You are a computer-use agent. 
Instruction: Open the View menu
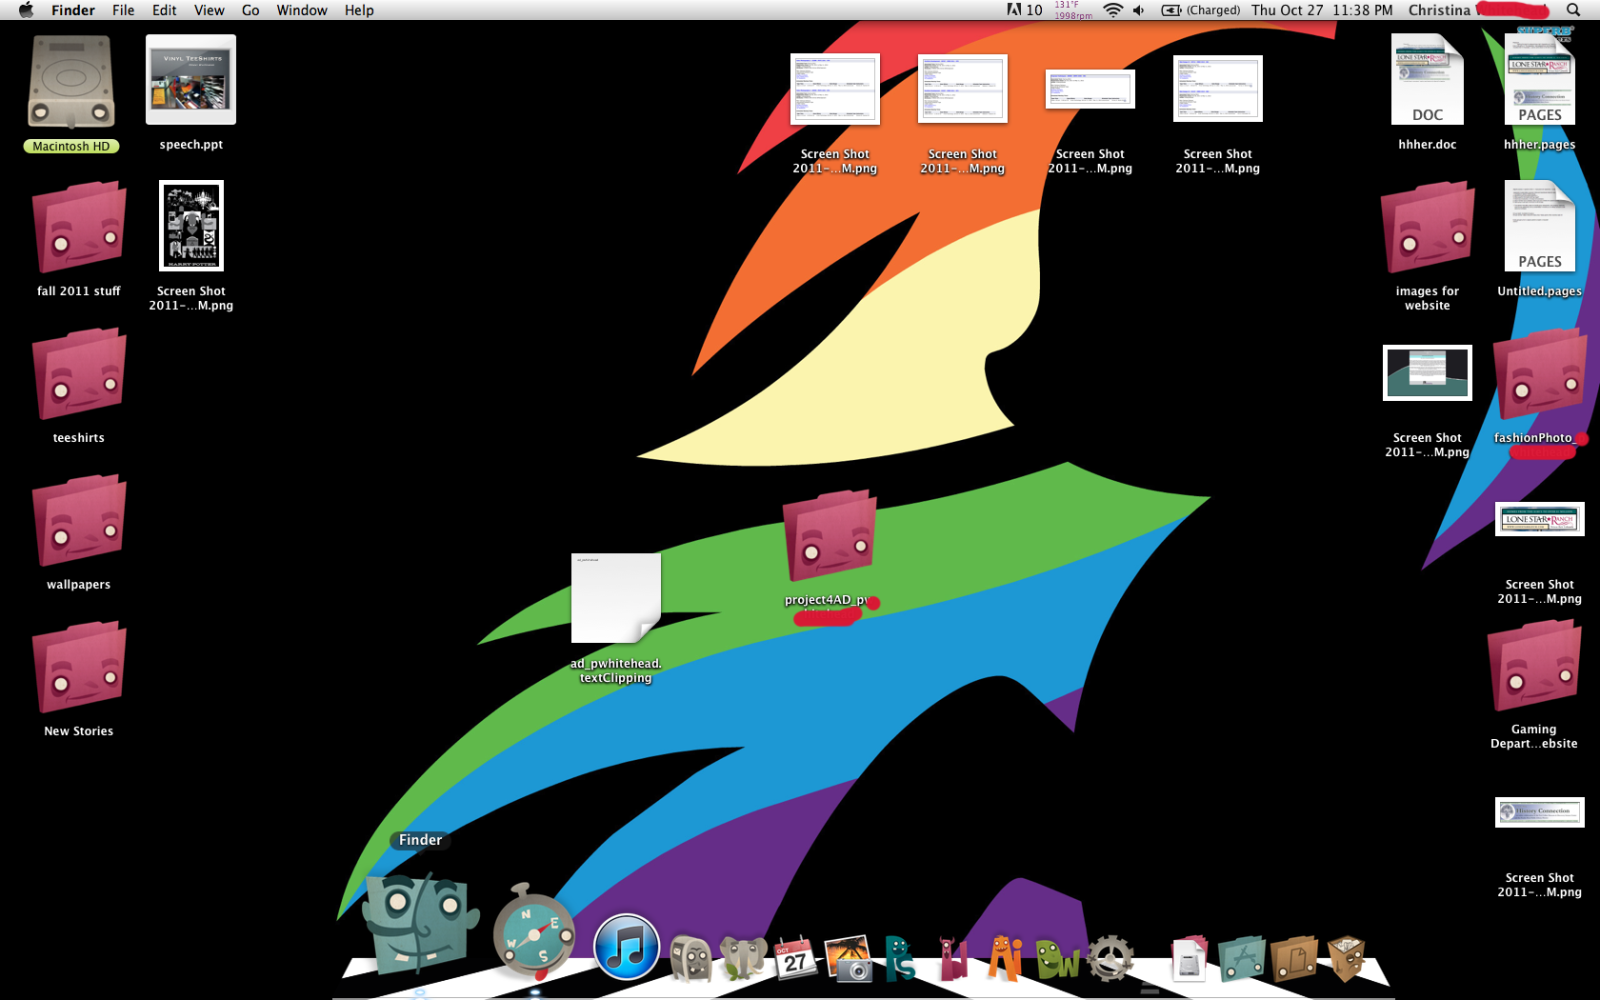click(x=209, y=10)
